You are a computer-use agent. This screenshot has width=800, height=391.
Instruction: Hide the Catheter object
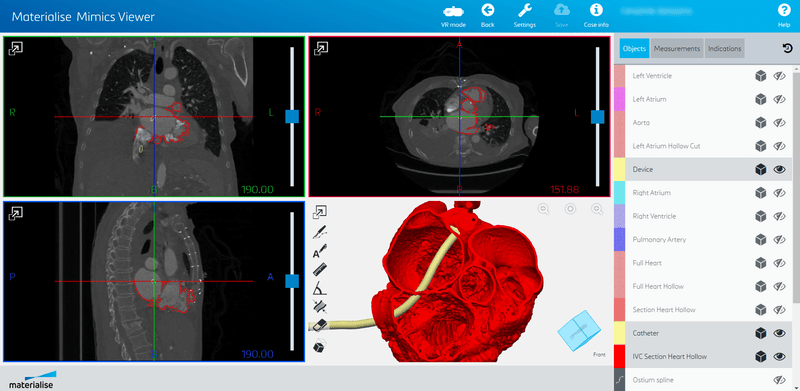coord(779,333)
